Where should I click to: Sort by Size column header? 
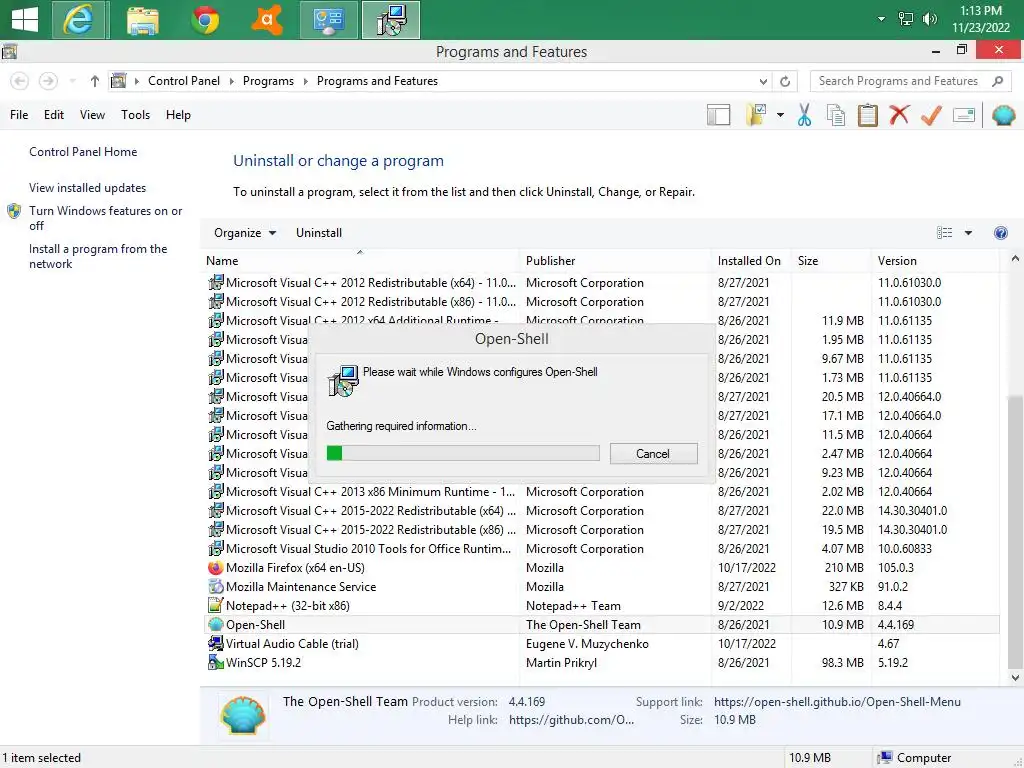[831, 261]
